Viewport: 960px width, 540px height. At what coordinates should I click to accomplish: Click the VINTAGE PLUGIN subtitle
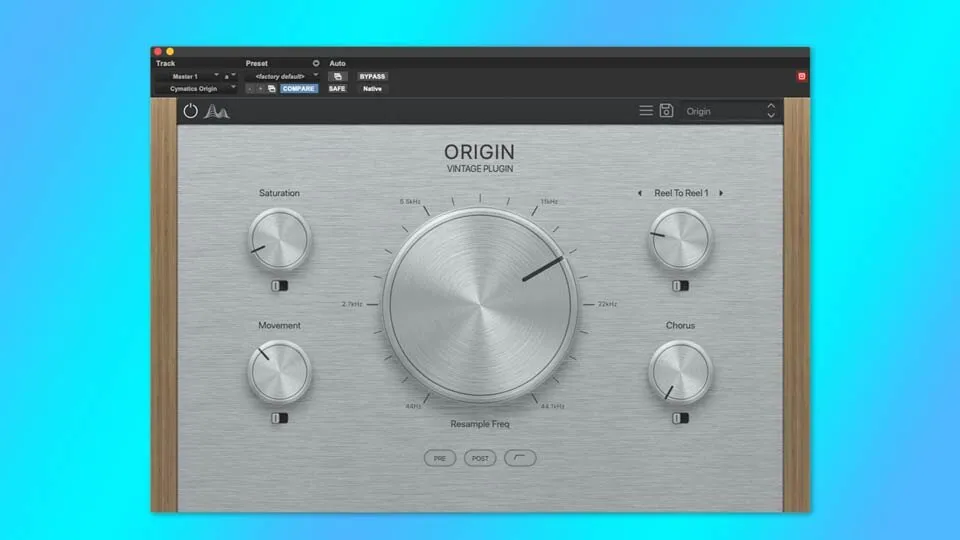pyautogui.click(x=480, y=168)
